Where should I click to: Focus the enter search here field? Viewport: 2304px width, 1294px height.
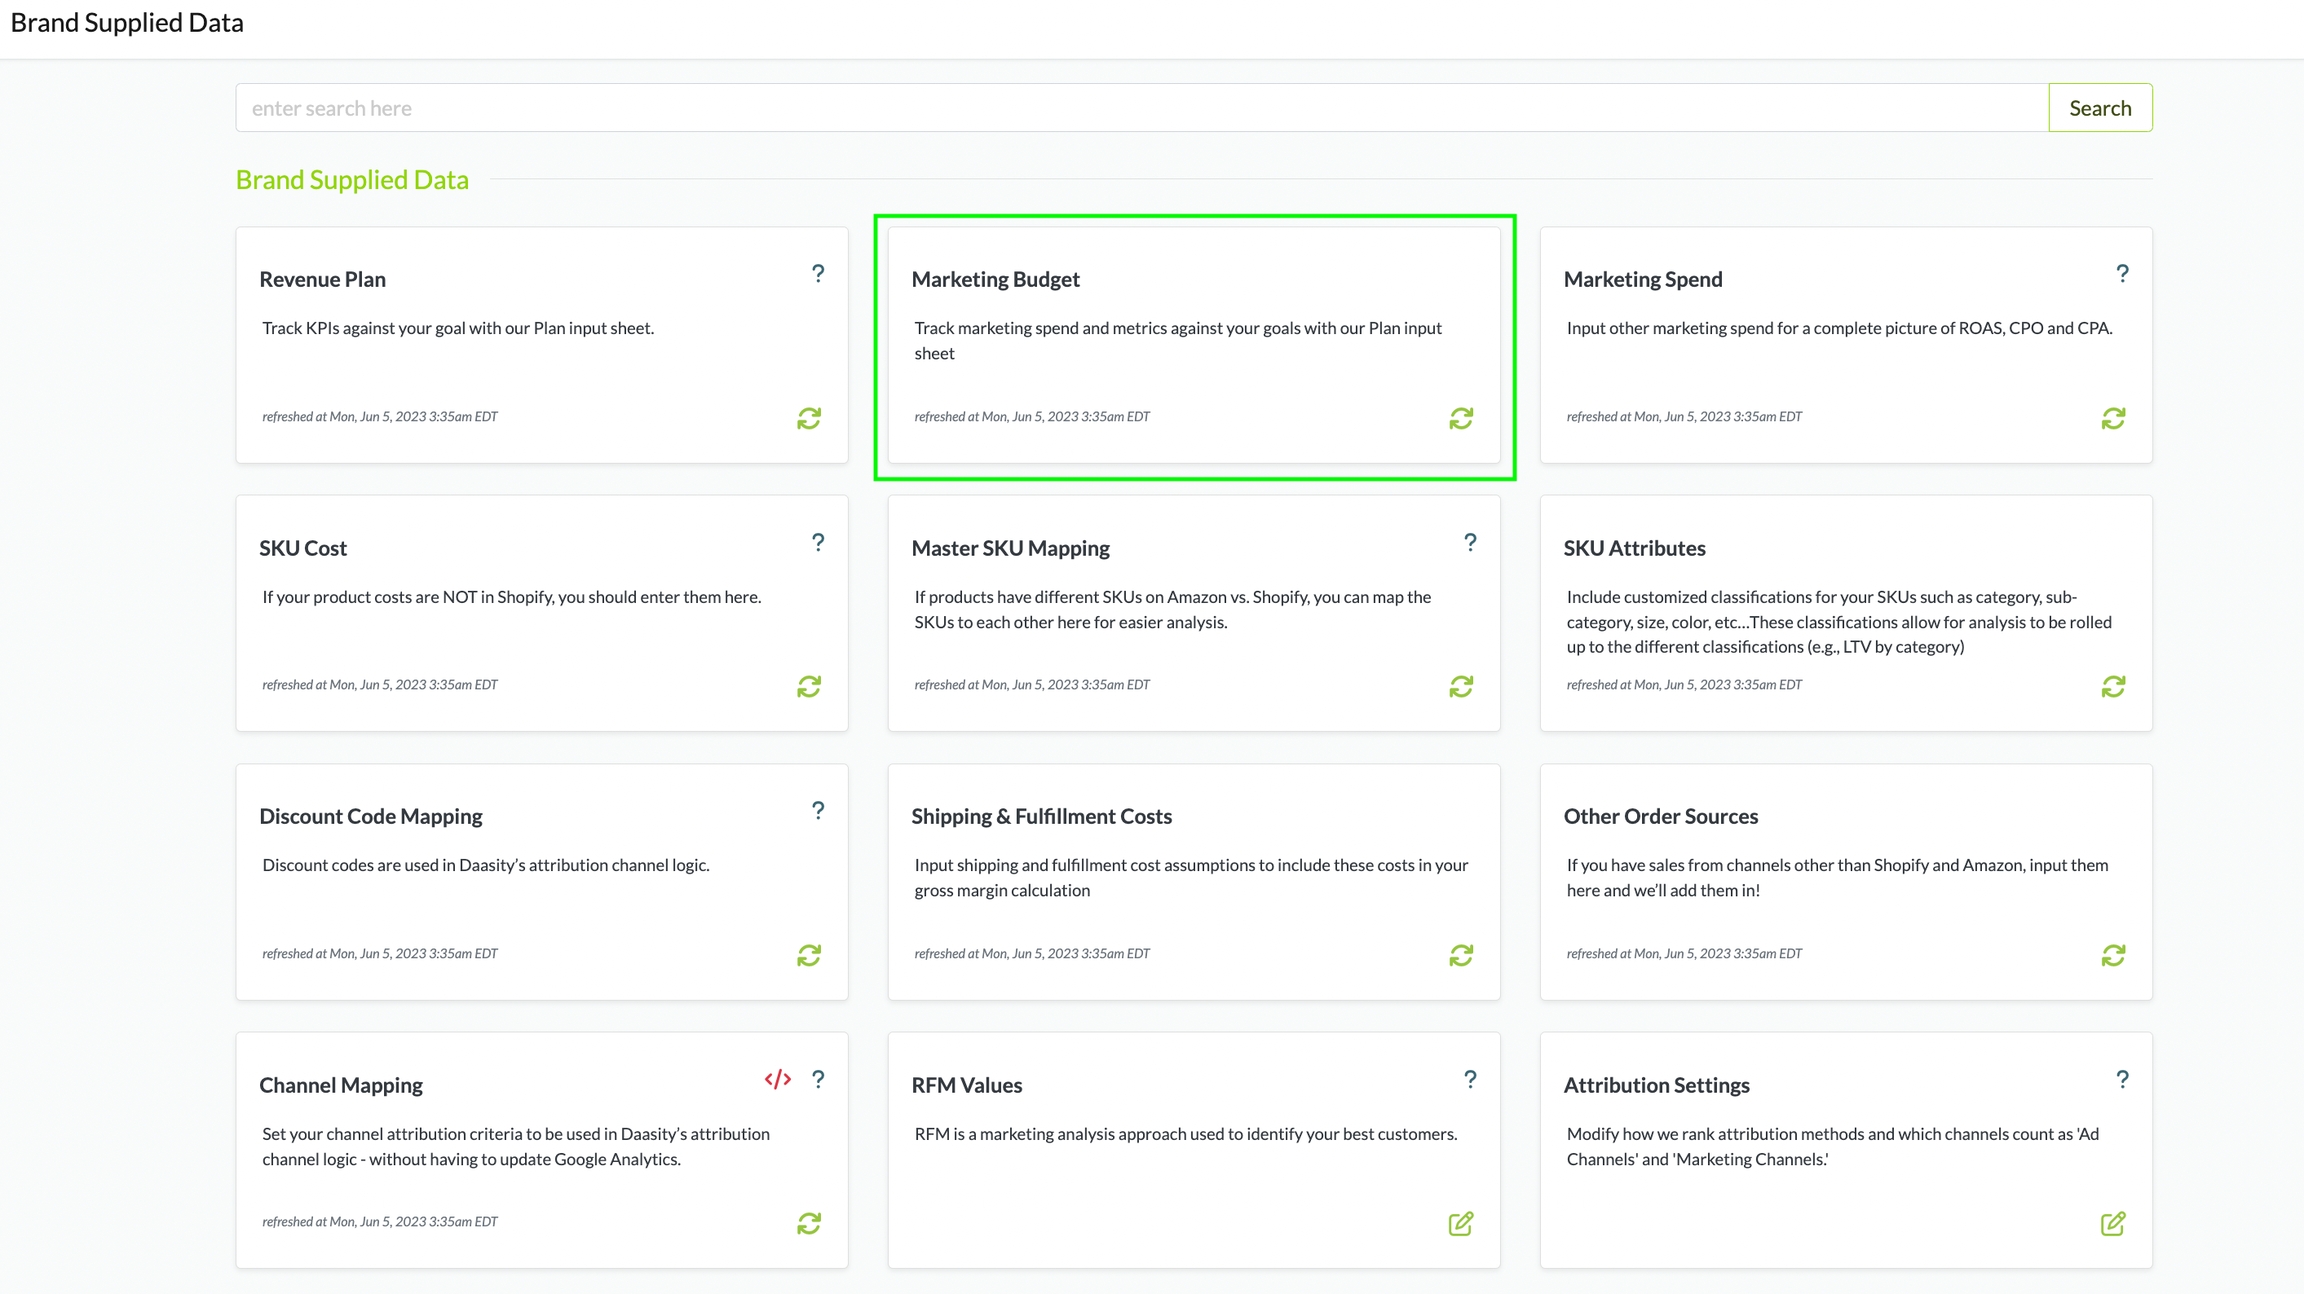[1141, 108]
